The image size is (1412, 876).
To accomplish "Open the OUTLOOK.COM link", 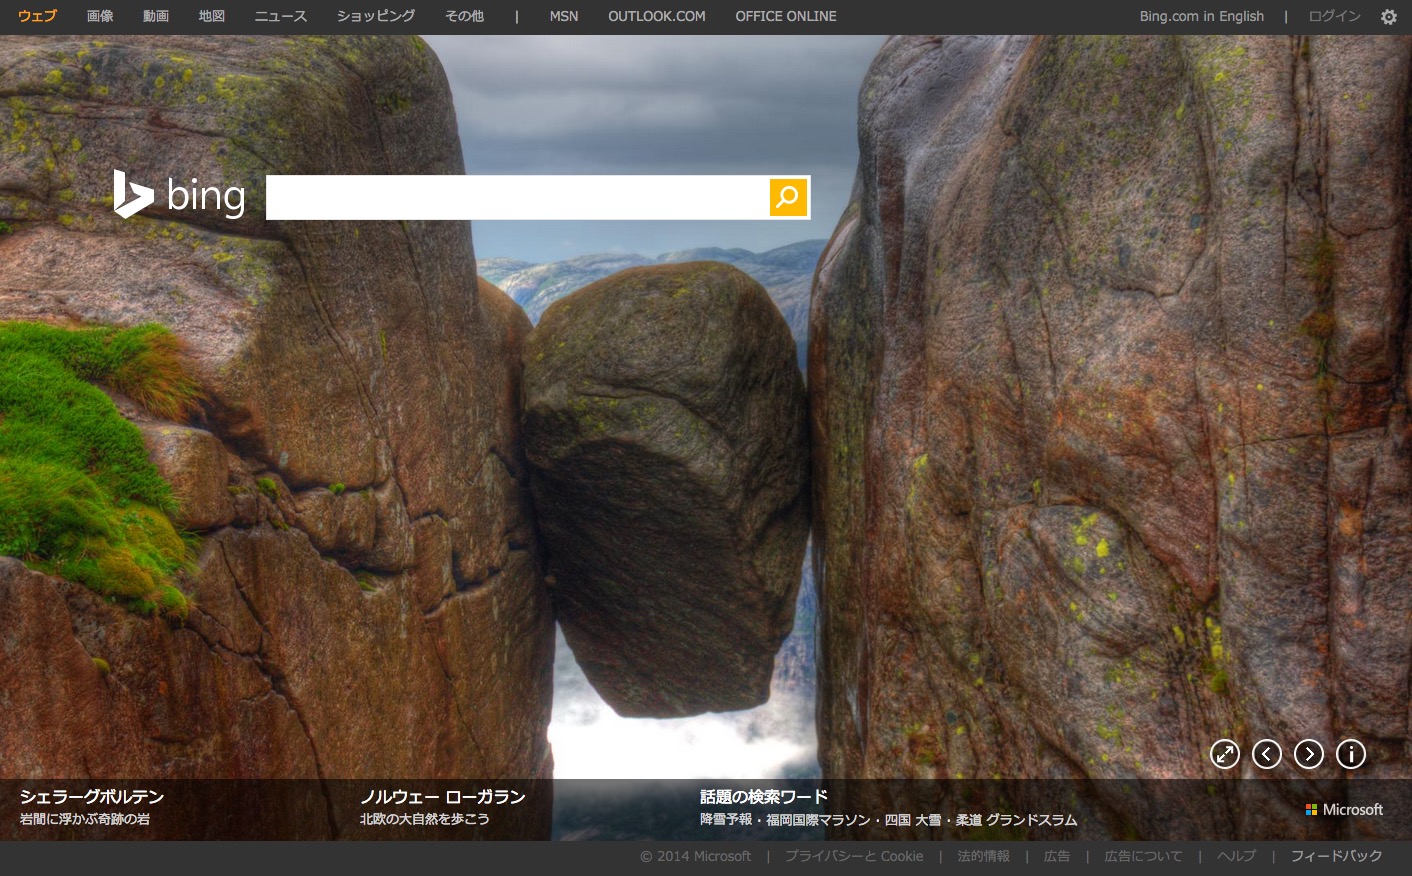I will coord(657,16).
